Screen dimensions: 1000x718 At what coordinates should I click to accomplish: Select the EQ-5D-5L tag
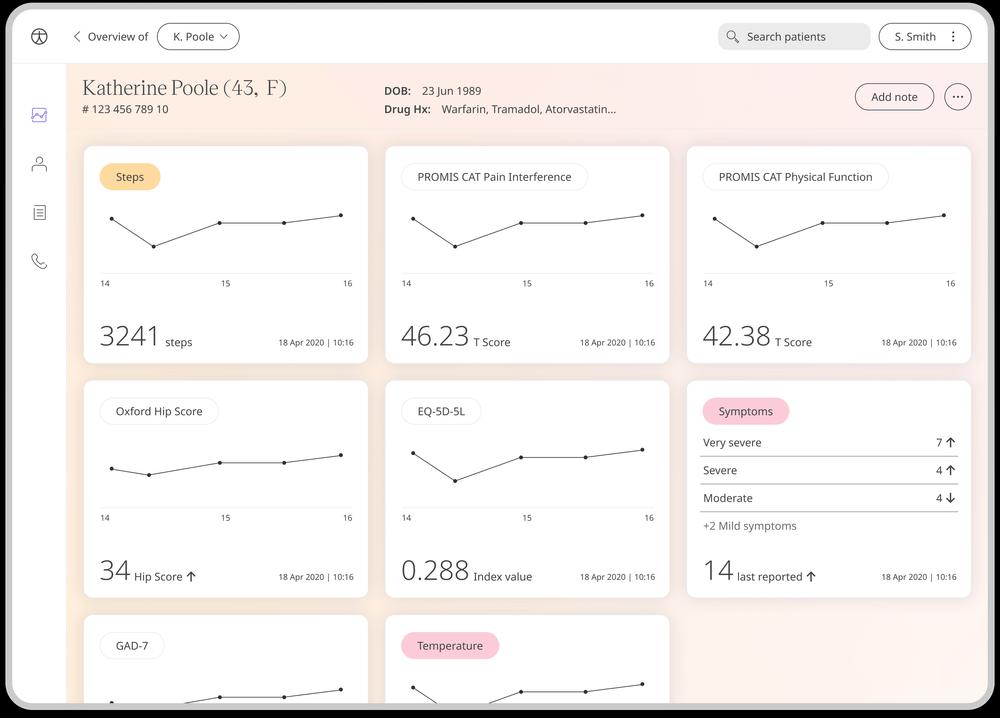[x=441, y=411]
